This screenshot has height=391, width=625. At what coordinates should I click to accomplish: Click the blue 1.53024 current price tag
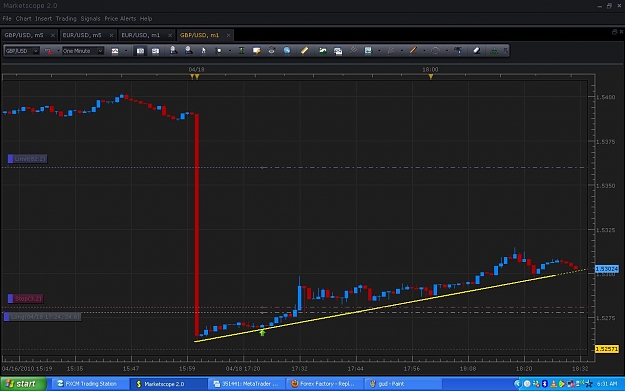tap(607, 269)
